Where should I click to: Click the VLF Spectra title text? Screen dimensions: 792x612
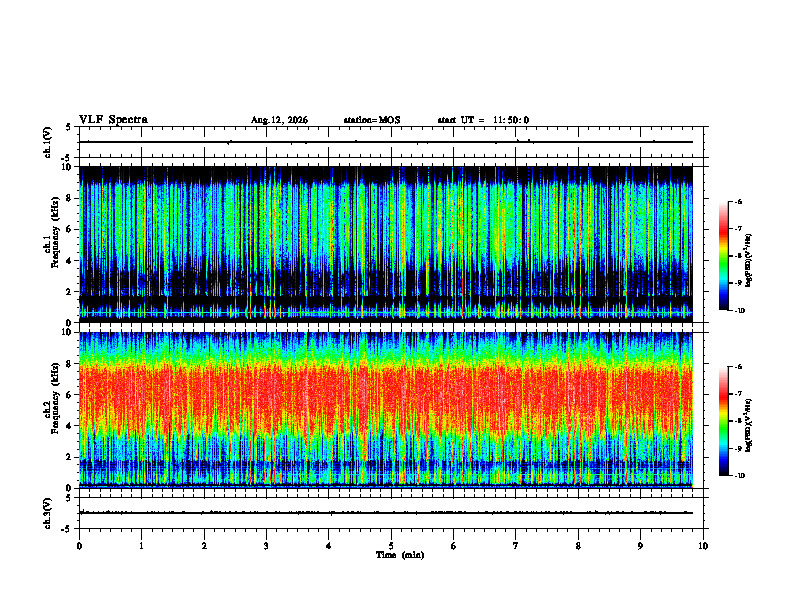click(x=113, y=120)
